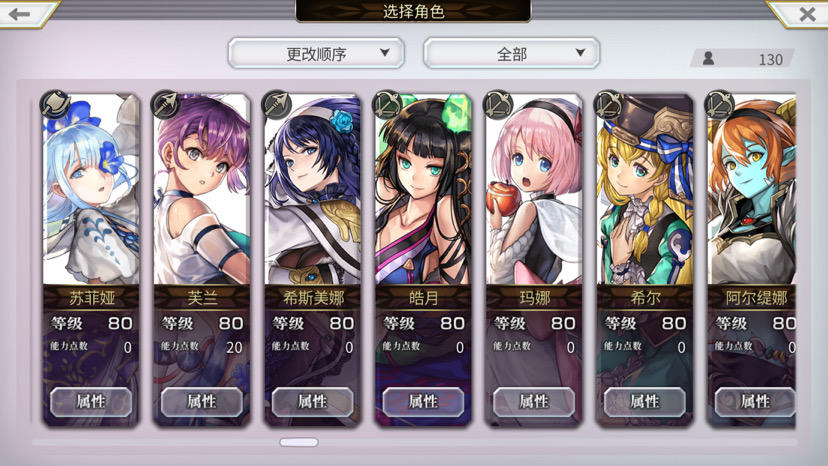Click the horizontal scrollbar handle
The width and height of the screenshot is (828, 466).
[x=299, y=442]
